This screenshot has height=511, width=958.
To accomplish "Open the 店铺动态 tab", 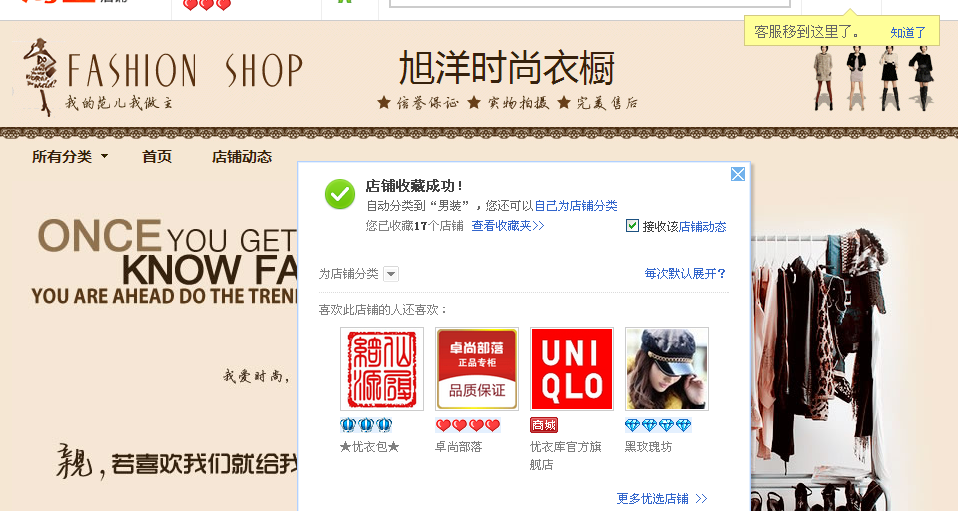I will coord(242,156).
